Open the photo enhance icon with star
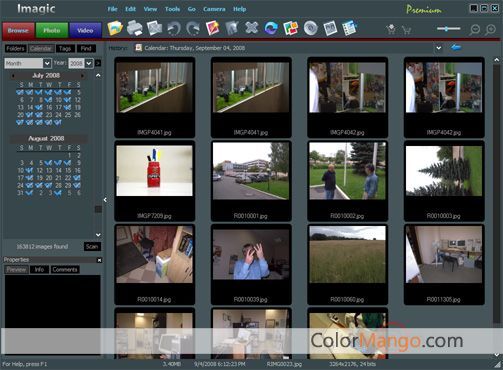The image size is (503, 370). point(213,28)
